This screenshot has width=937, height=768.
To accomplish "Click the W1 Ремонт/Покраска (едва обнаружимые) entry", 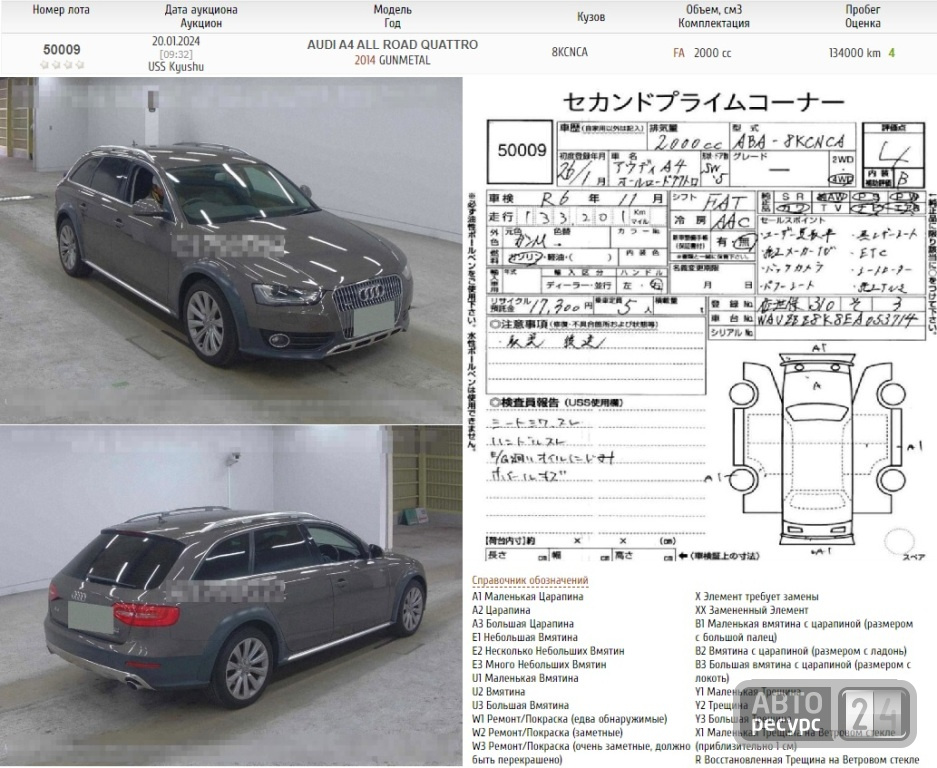I will pos(569,719).
